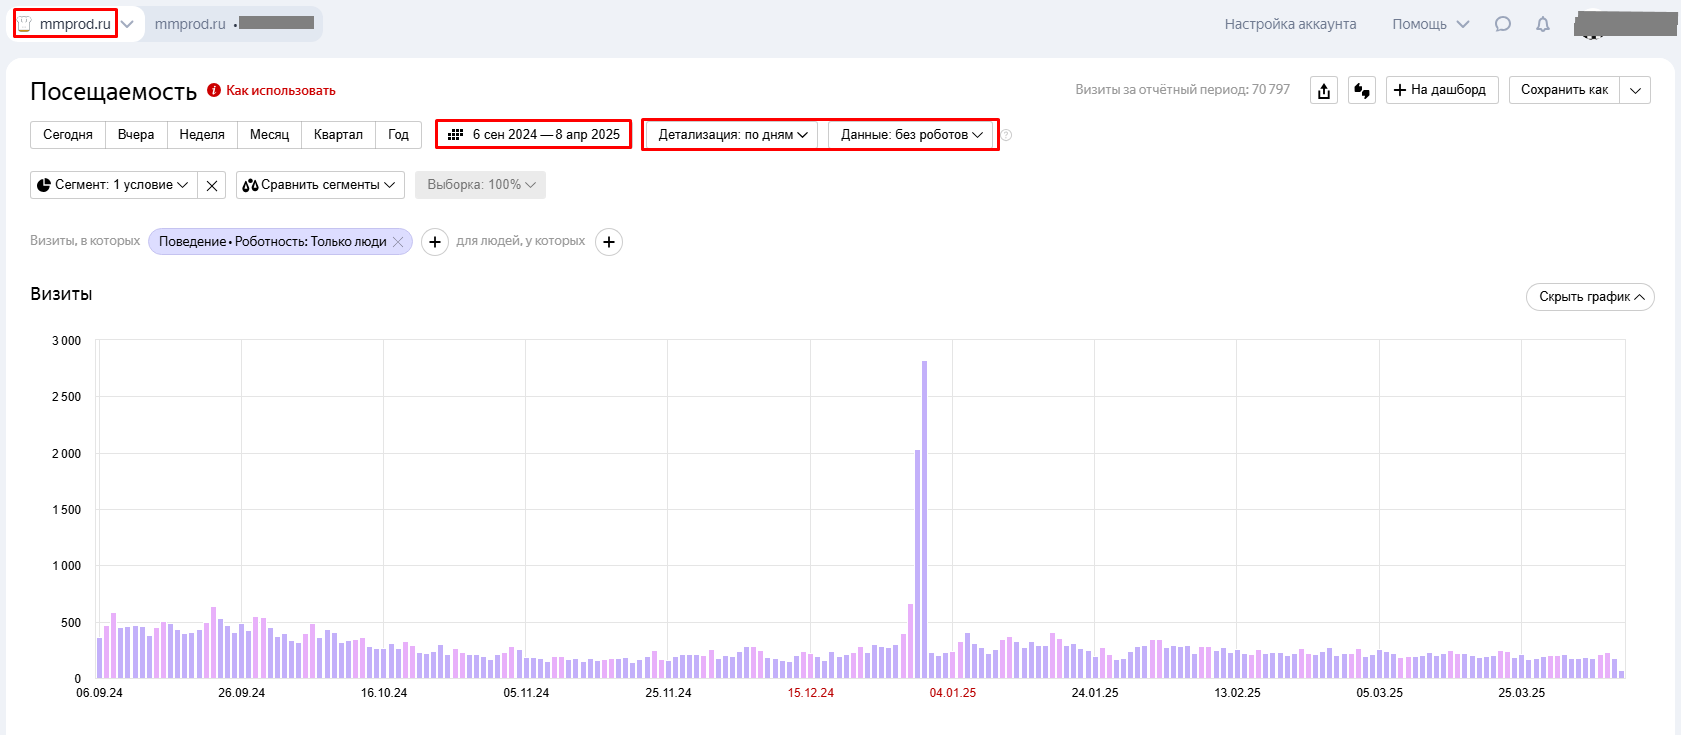
Task: Open Детализация: по дням dropdown
Action: [732, 134]
